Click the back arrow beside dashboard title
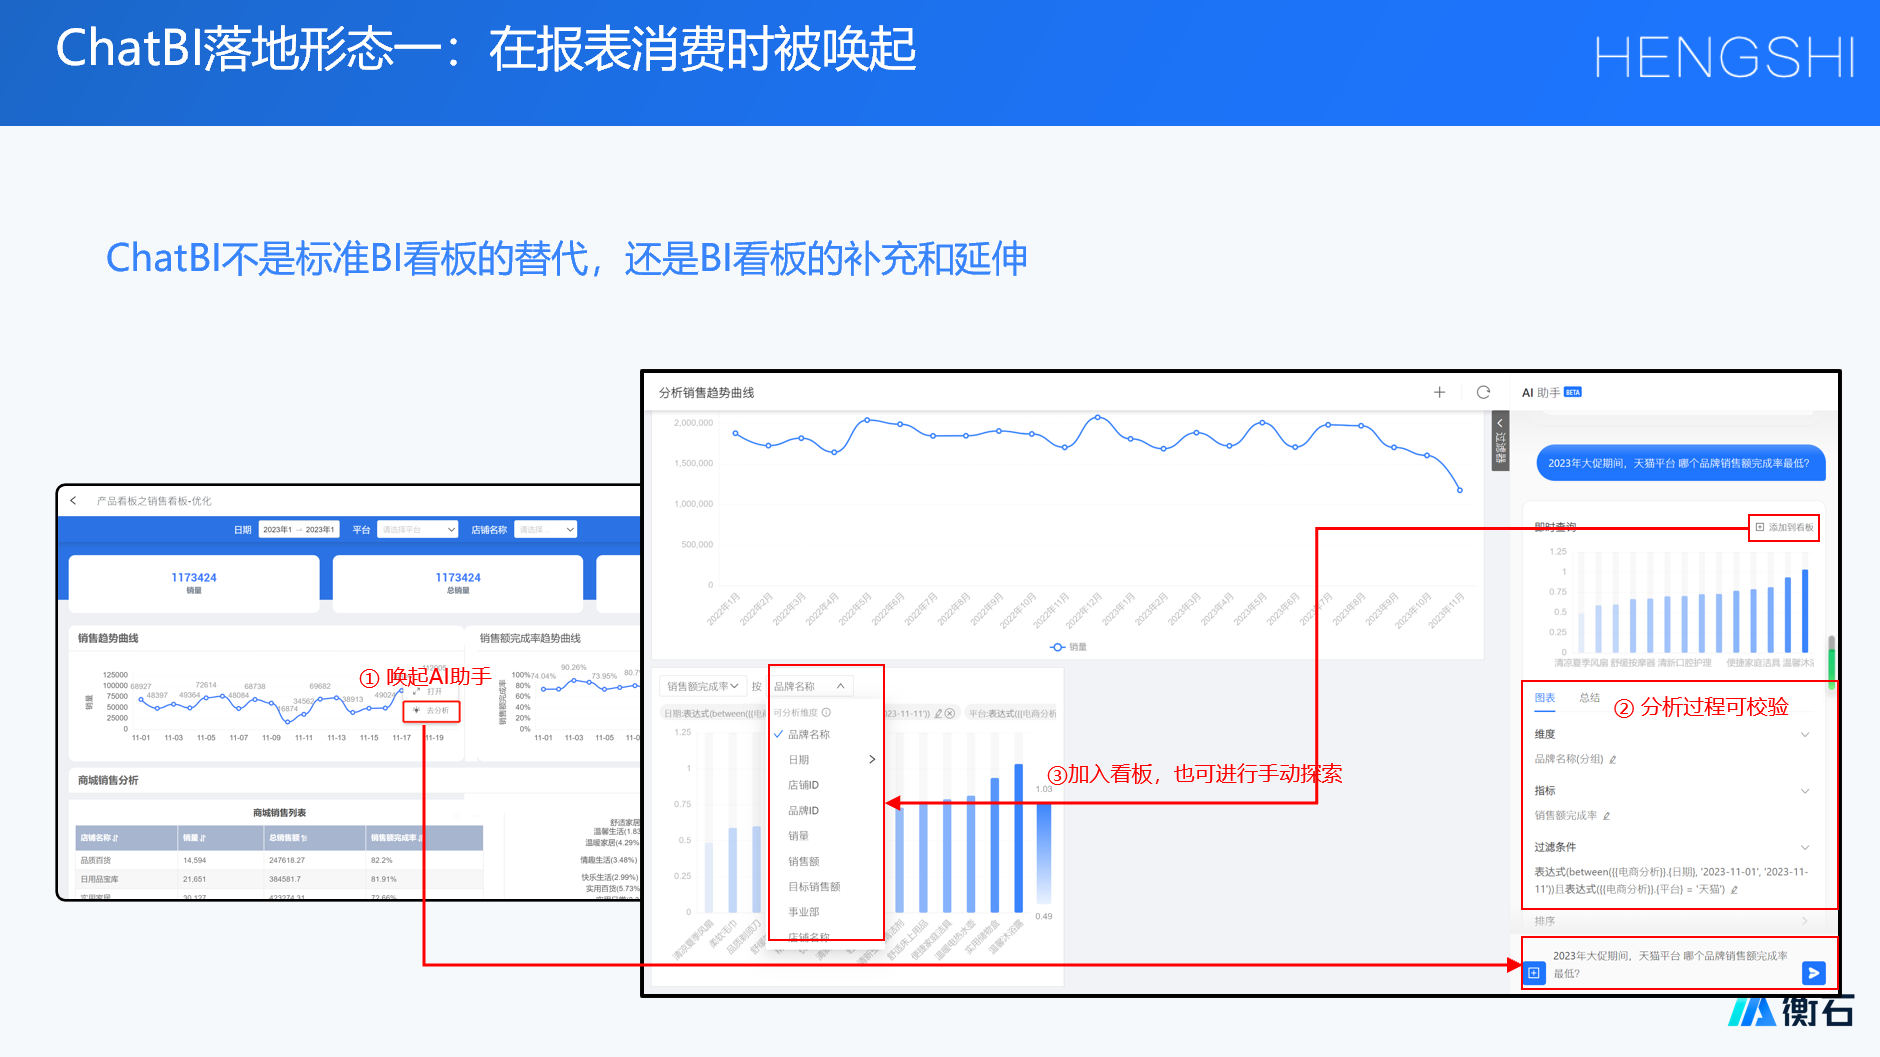Screen dimensions: 1880x1057 pyautogui.click(x=73, y=500)
